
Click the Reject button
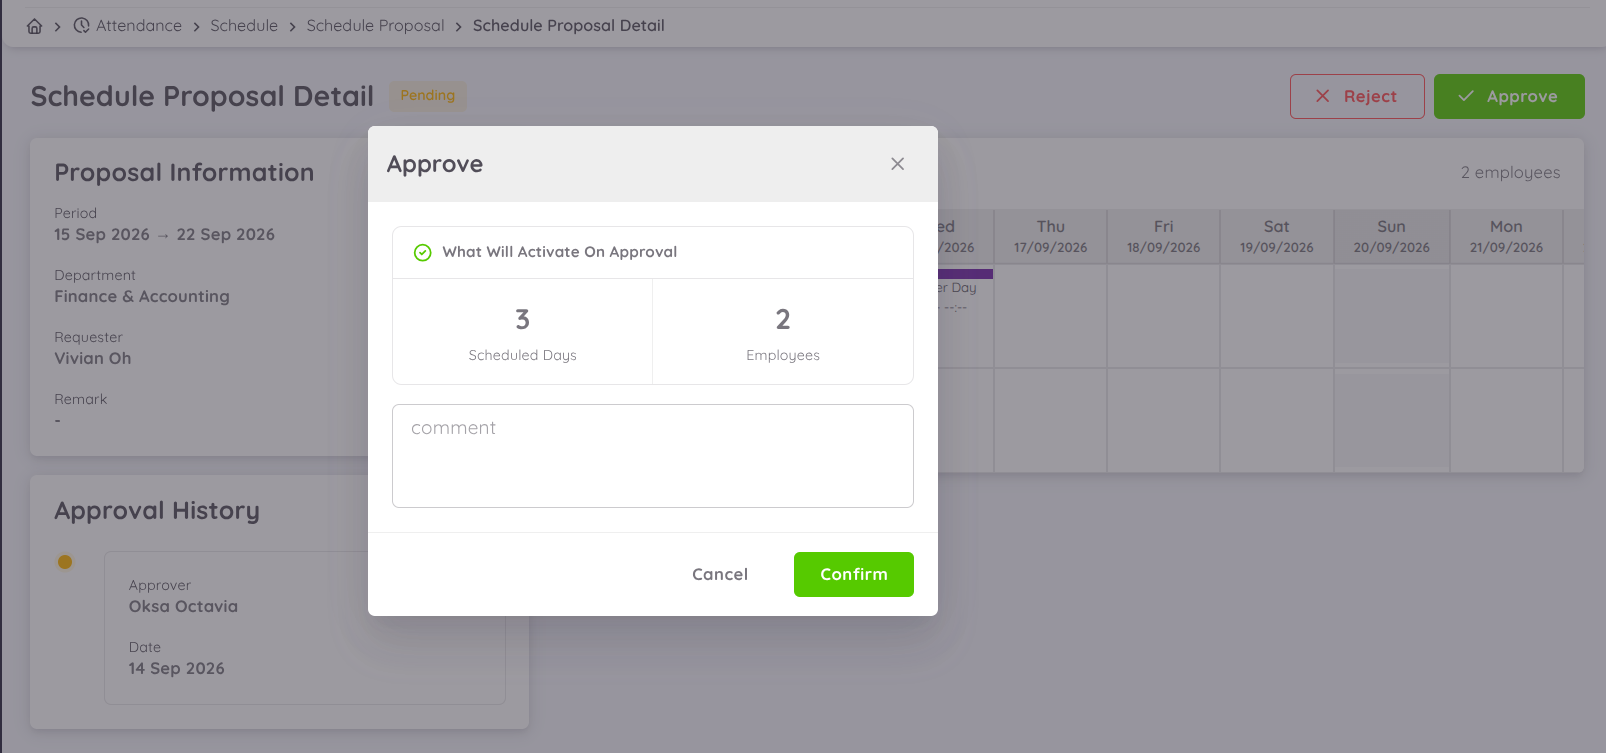coord(1357,96)
